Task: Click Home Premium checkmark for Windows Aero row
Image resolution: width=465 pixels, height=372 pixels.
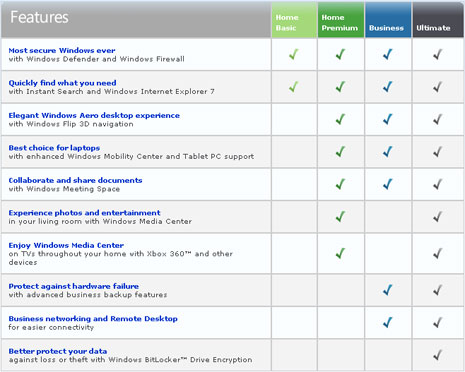Action: click(340, 119)
